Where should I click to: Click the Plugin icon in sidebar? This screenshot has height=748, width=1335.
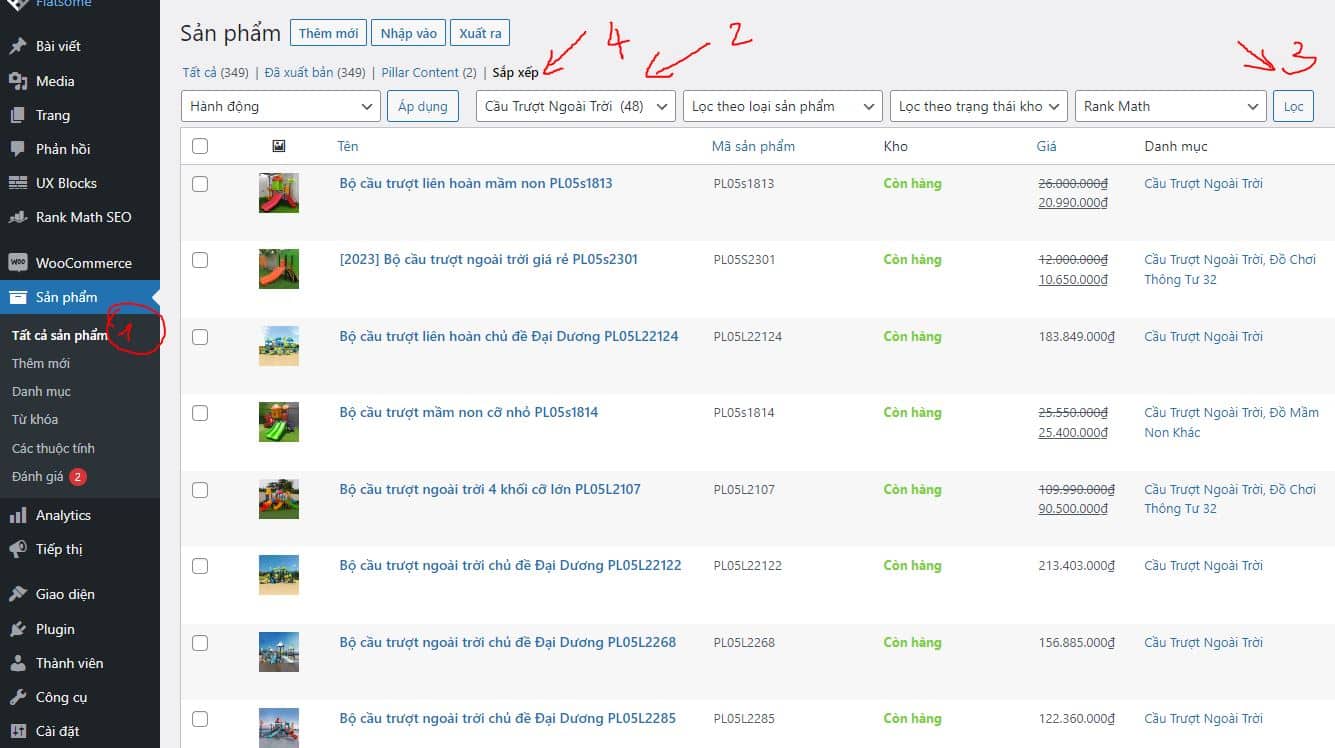17,629
